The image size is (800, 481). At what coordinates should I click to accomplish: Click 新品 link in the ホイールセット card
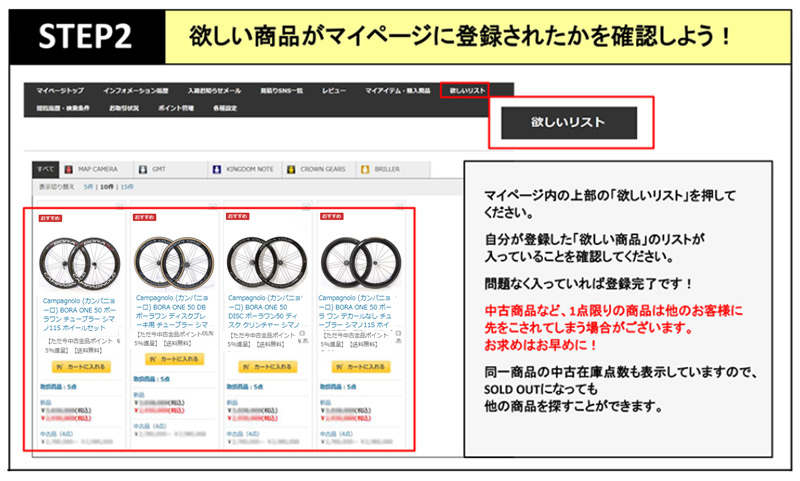(x=46, y=403)
